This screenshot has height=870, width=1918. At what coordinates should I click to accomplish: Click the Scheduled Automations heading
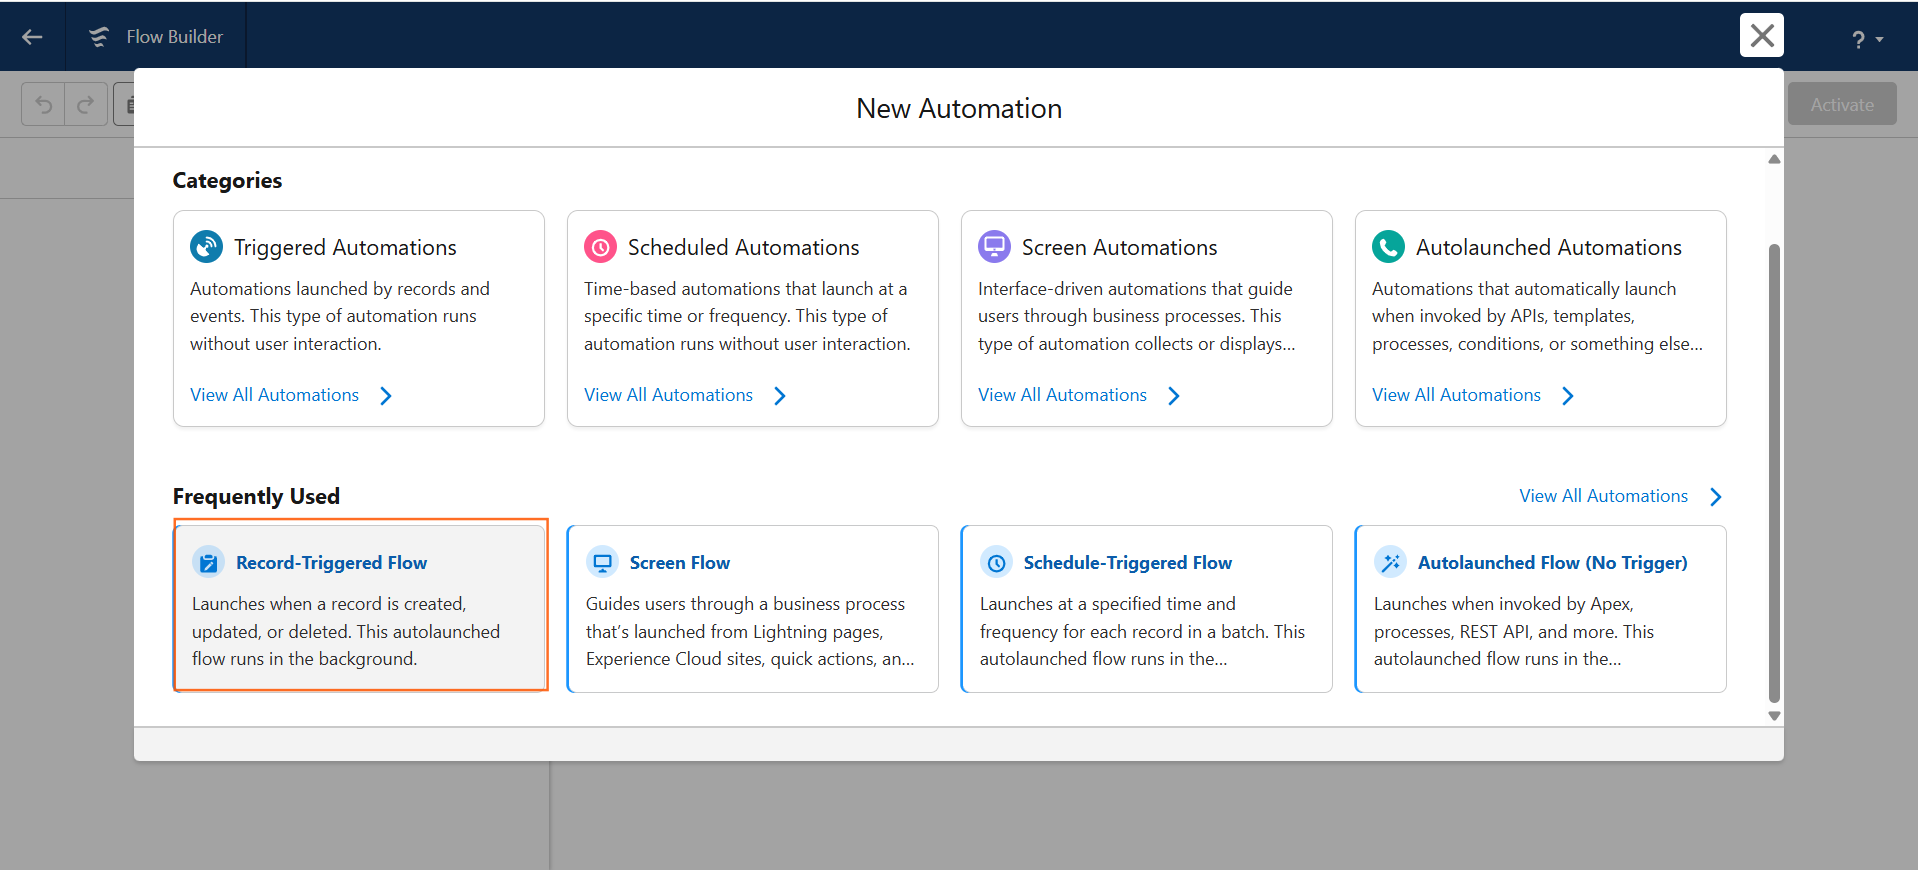[743, 247]
